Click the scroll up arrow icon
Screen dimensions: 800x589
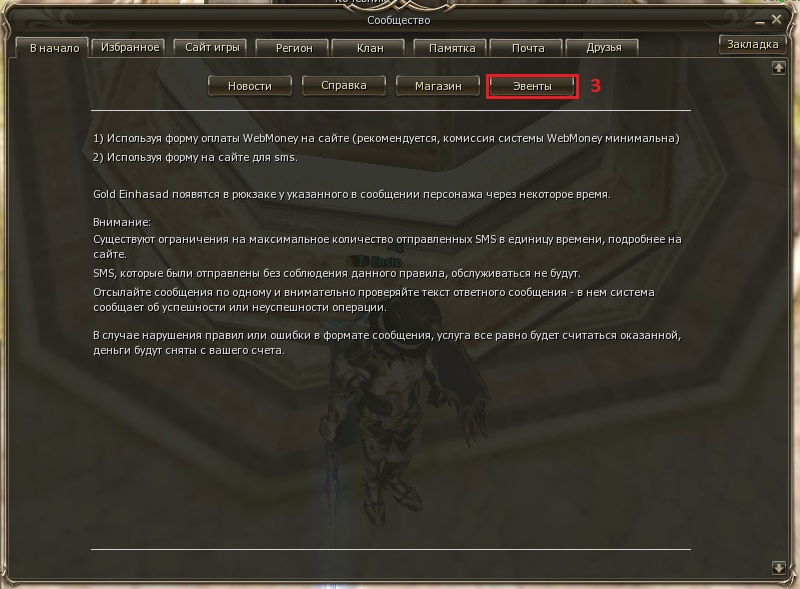tap(778, 67)
